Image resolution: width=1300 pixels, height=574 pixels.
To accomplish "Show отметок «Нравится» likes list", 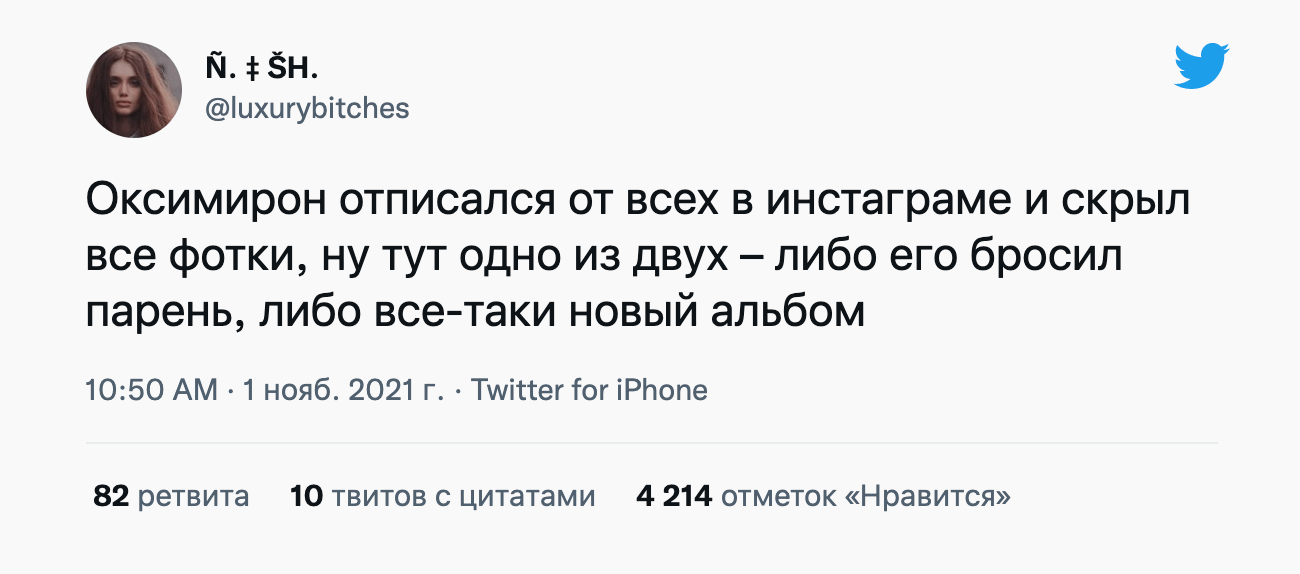I will coord(866,496).
